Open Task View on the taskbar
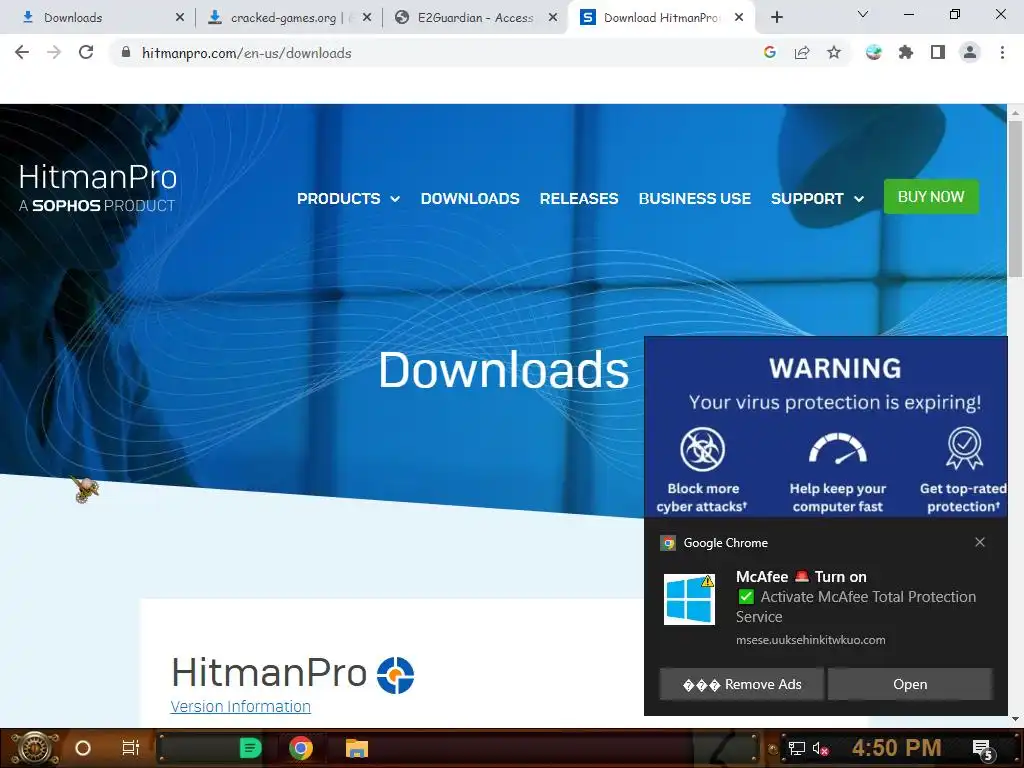The image size is (1024, 768). 131,748
